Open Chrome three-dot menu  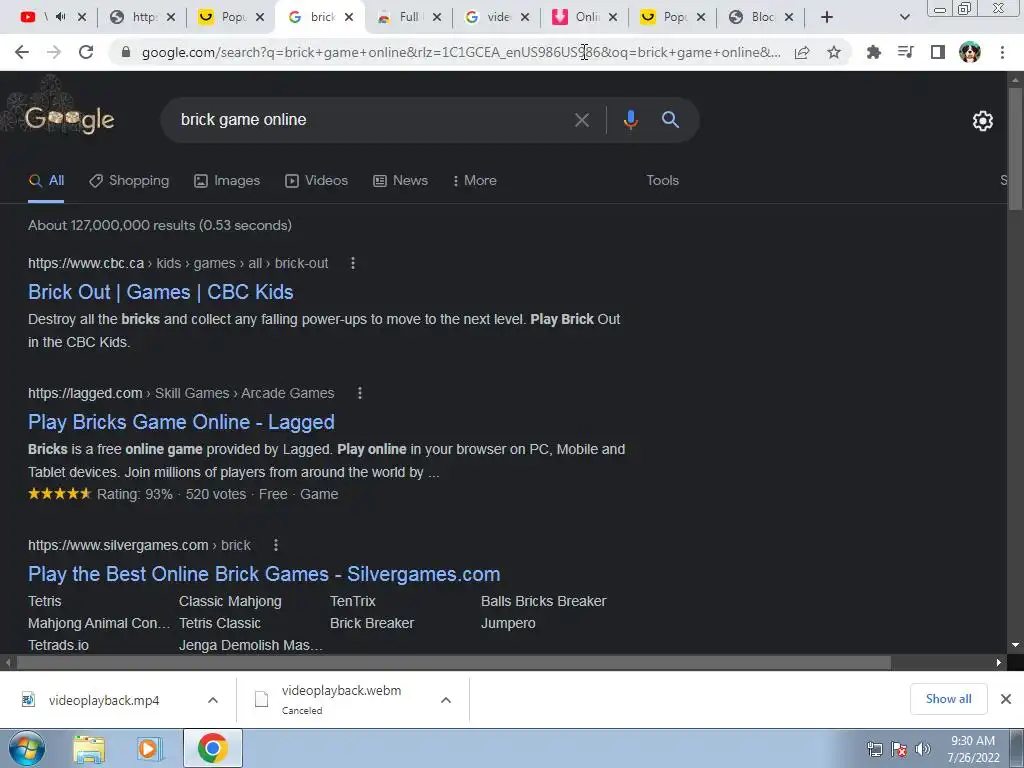point(1002,52)
